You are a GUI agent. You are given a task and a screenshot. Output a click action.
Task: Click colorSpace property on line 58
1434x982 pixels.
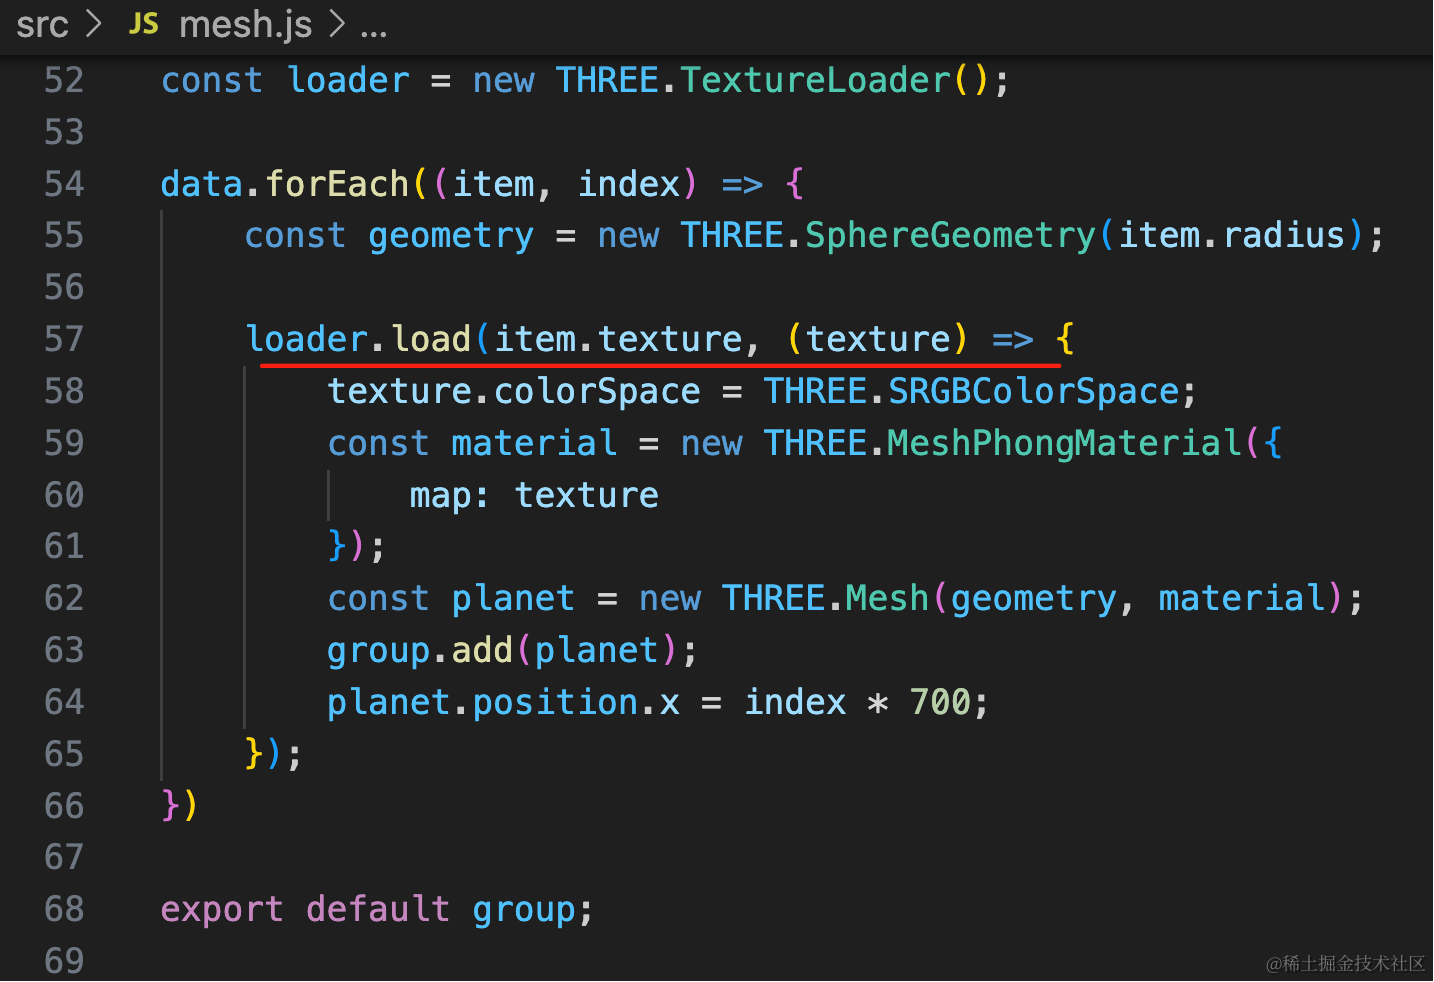597,391
